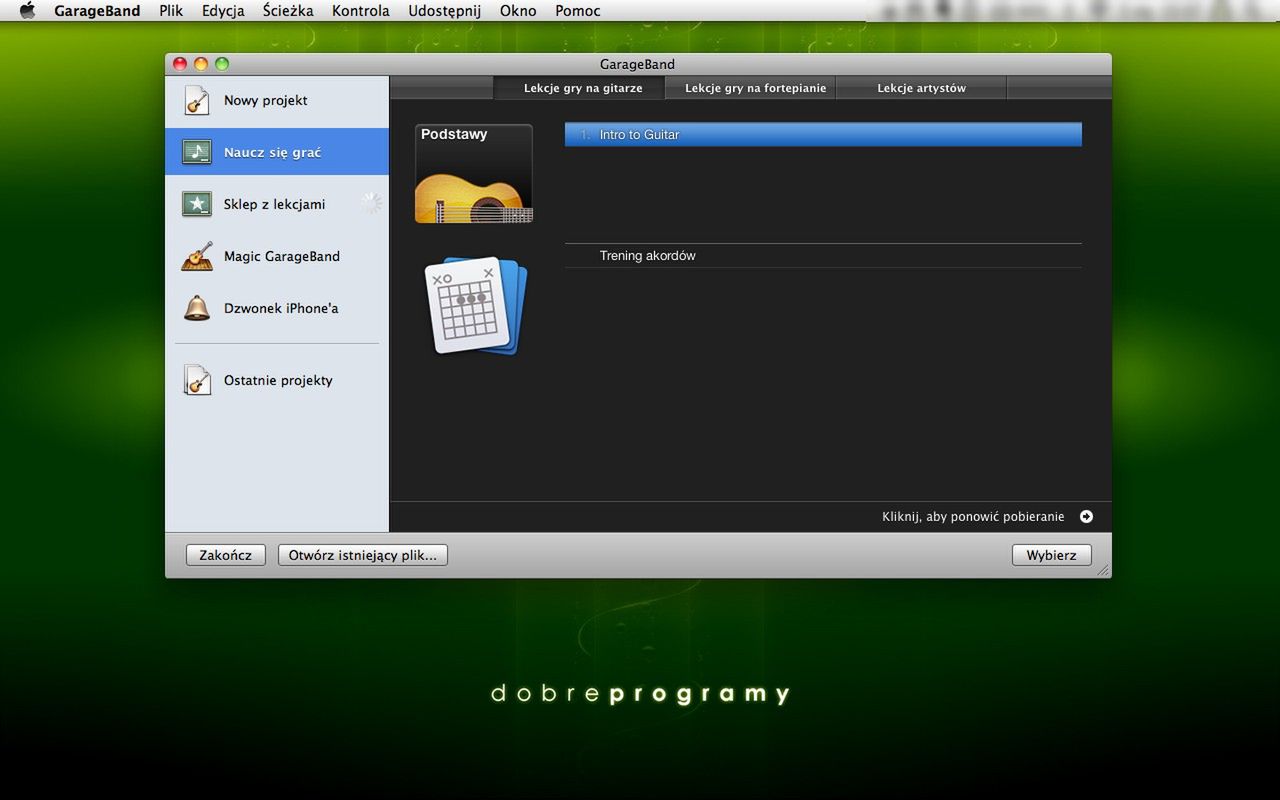Click the Wybierz button
This screenshot has height=800, width=1280.
pyautogui.click(x=1051, y=555)
